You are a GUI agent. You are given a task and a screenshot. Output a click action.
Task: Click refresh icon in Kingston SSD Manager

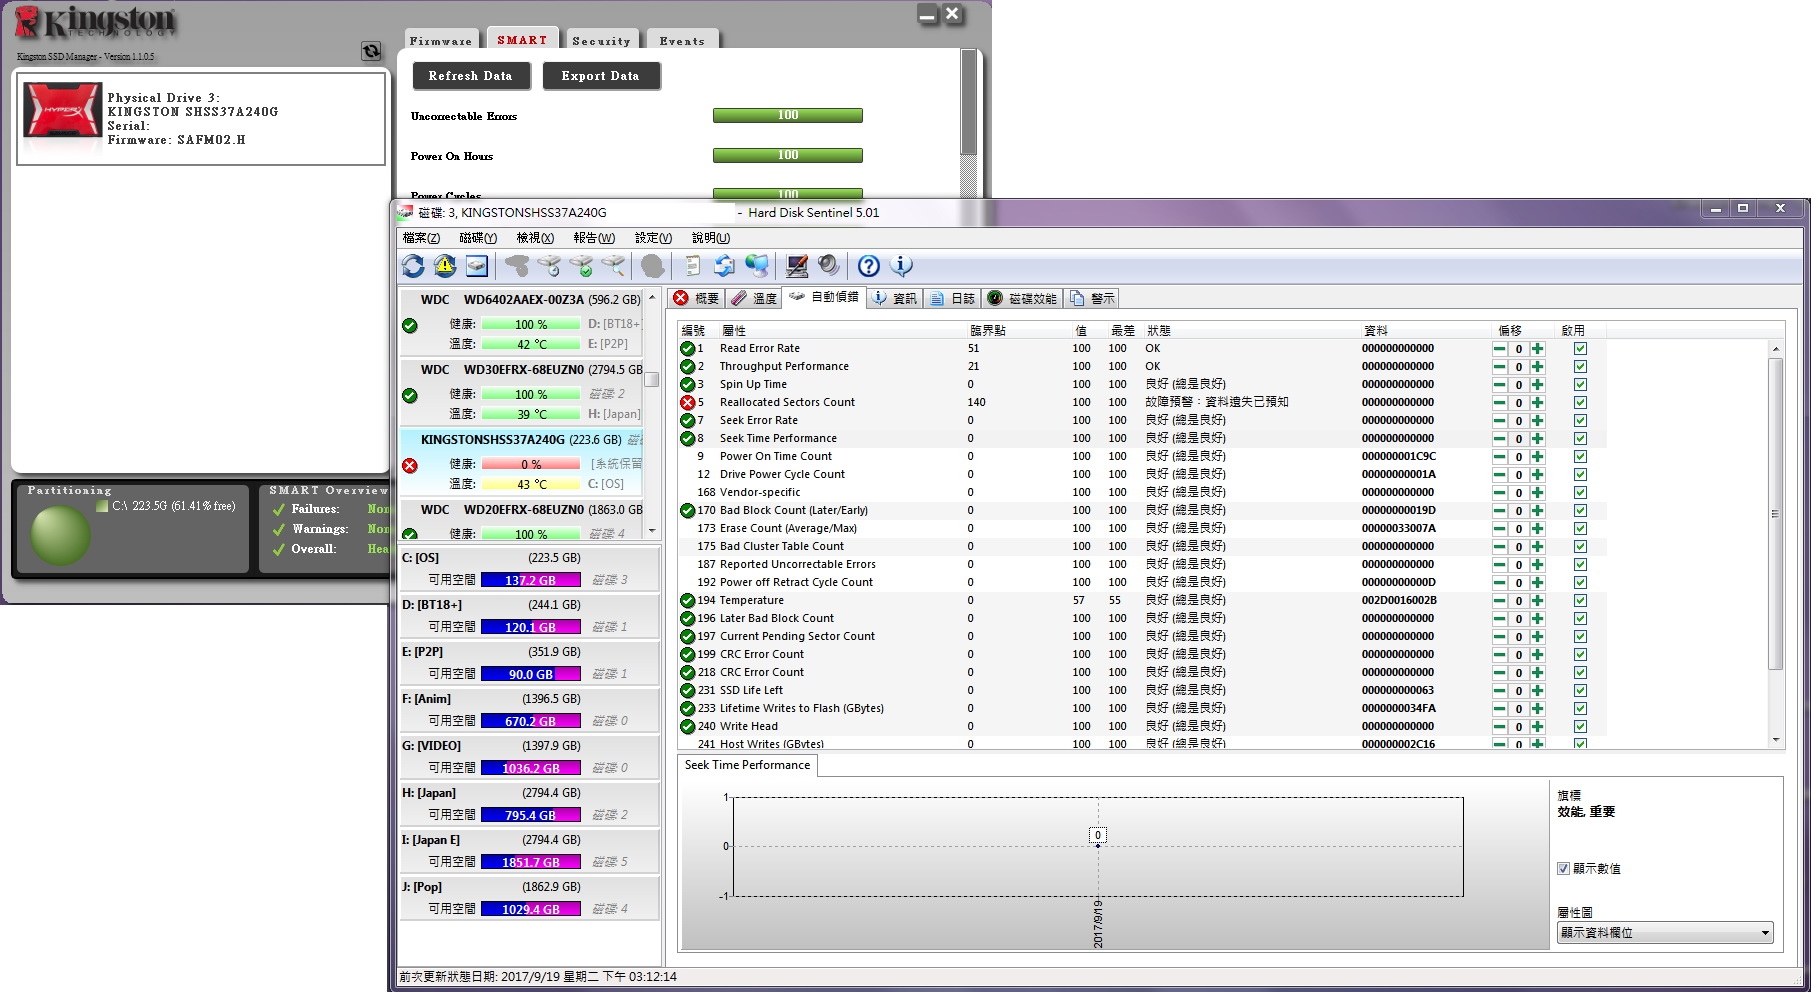point(371,51)
